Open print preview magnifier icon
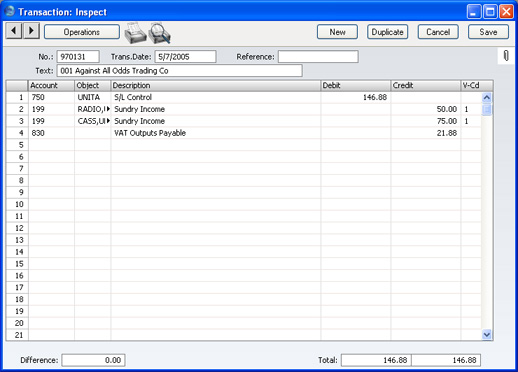The height and width of the screenshot is (372, 518). [x=160, y=33]
